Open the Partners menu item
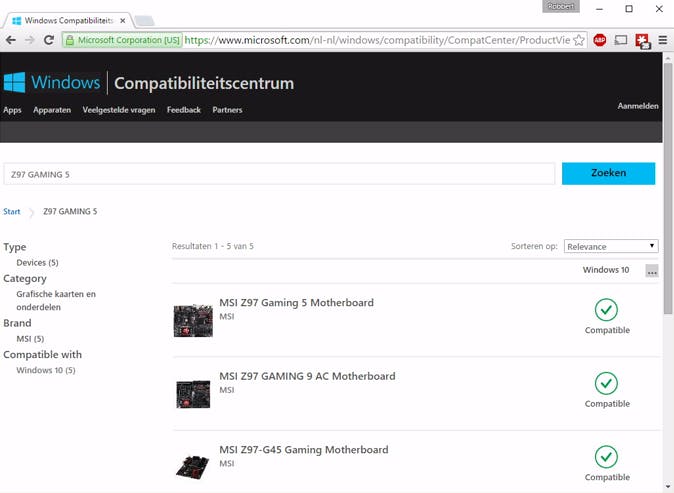The width and height of the screenshot is (674, 493). point(227,110)
